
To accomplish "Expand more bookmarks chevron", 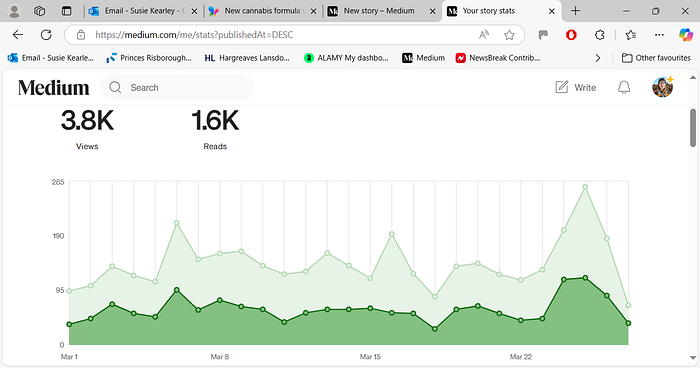I will tap(598, 58).
